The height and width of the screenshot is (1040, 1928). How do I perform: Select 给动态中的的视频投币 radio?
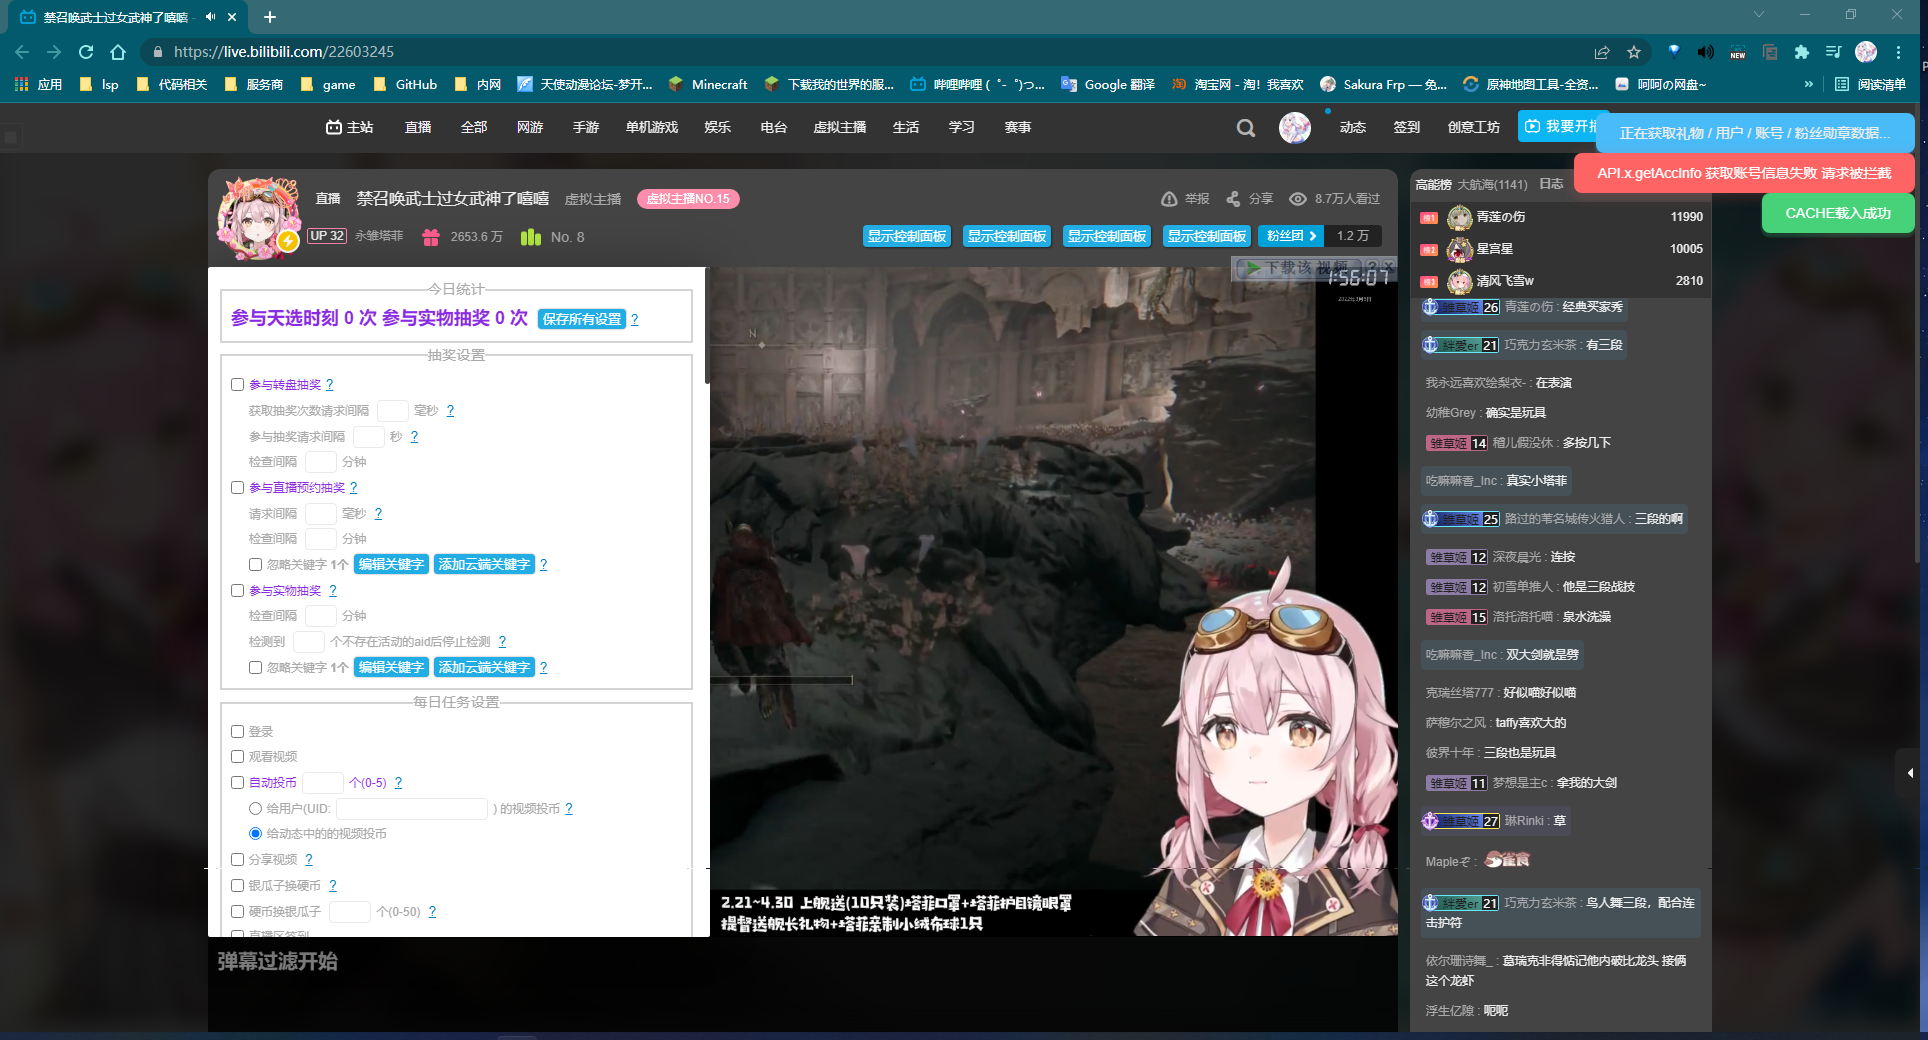256,834
